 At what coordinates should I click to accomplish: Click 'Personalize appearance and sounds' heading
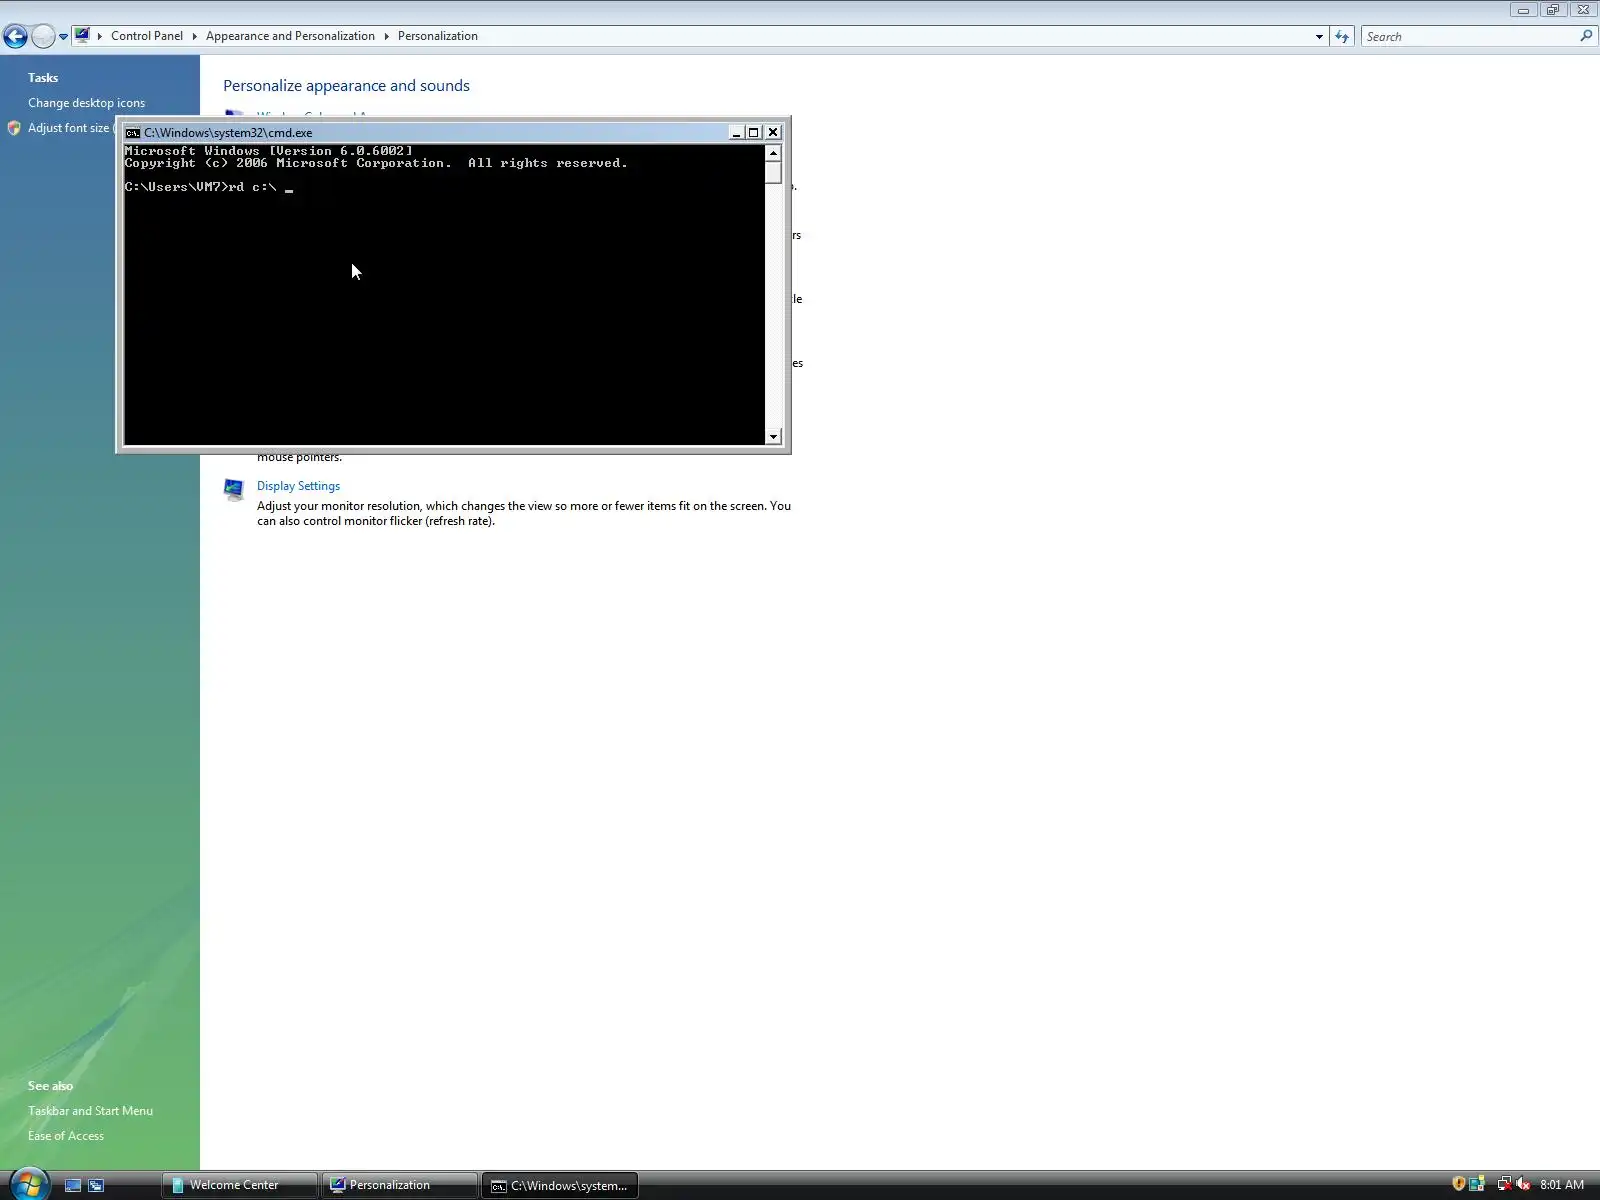click(x=346, y=86)
